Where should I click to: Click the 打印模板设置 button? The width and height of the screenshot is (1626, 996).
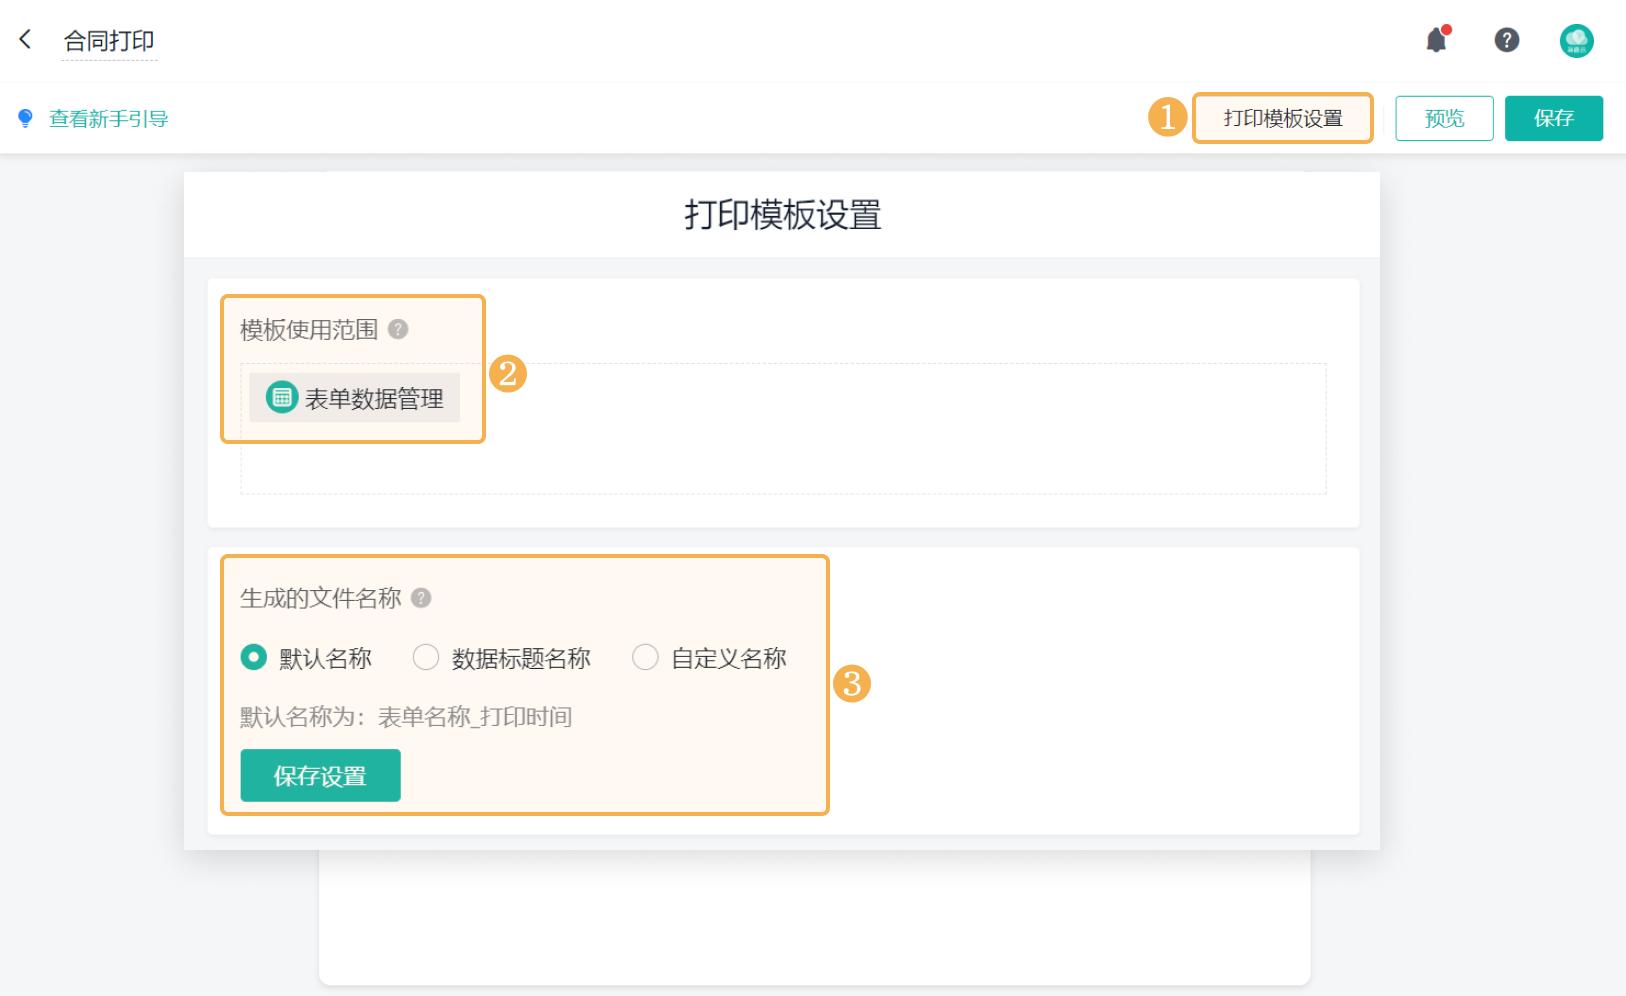click(x=1283, y=118)
